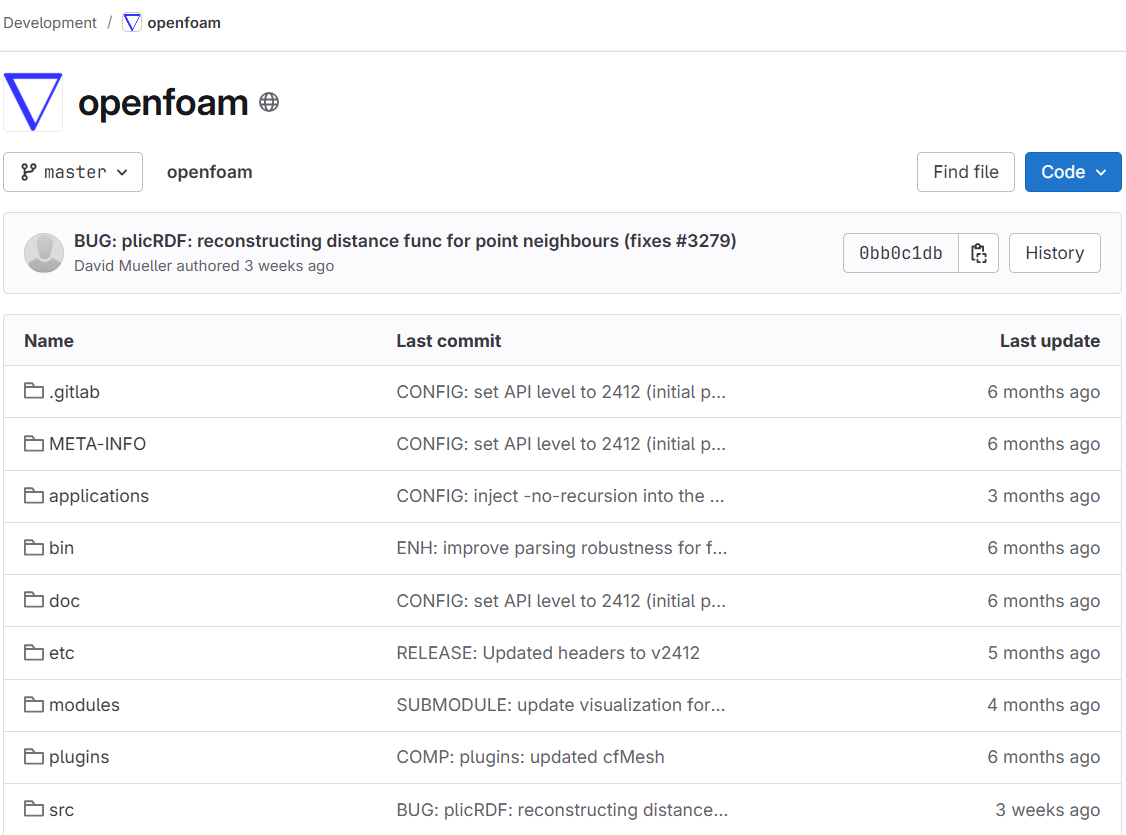Screen dimensions: 1126x835
Task: Click openfoam breadcrumb link
Action: pos(184,23)
